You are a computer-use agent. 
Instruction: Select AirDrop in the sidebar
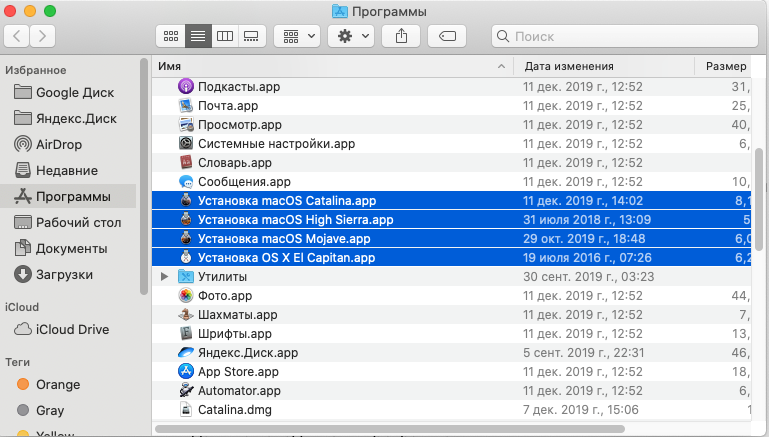tap(69, 144)
